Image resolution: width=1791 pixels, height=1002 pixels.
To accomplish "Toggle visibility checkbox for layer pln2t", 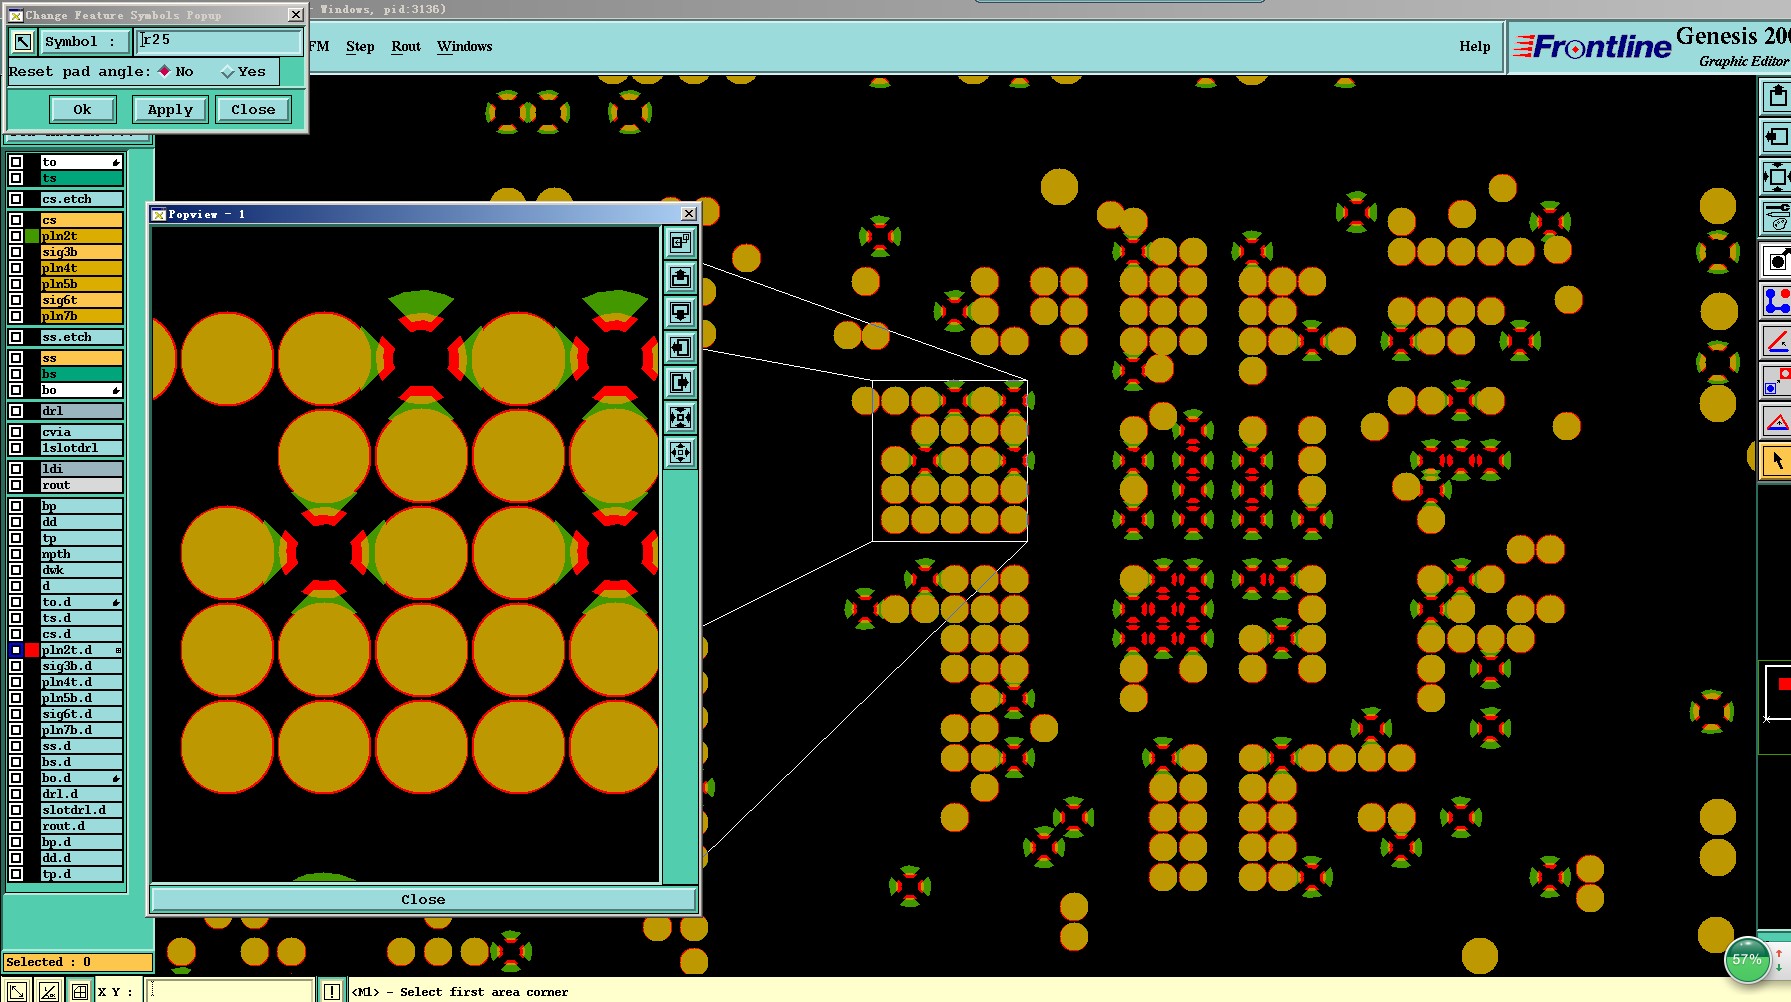I will pos(16,236).
